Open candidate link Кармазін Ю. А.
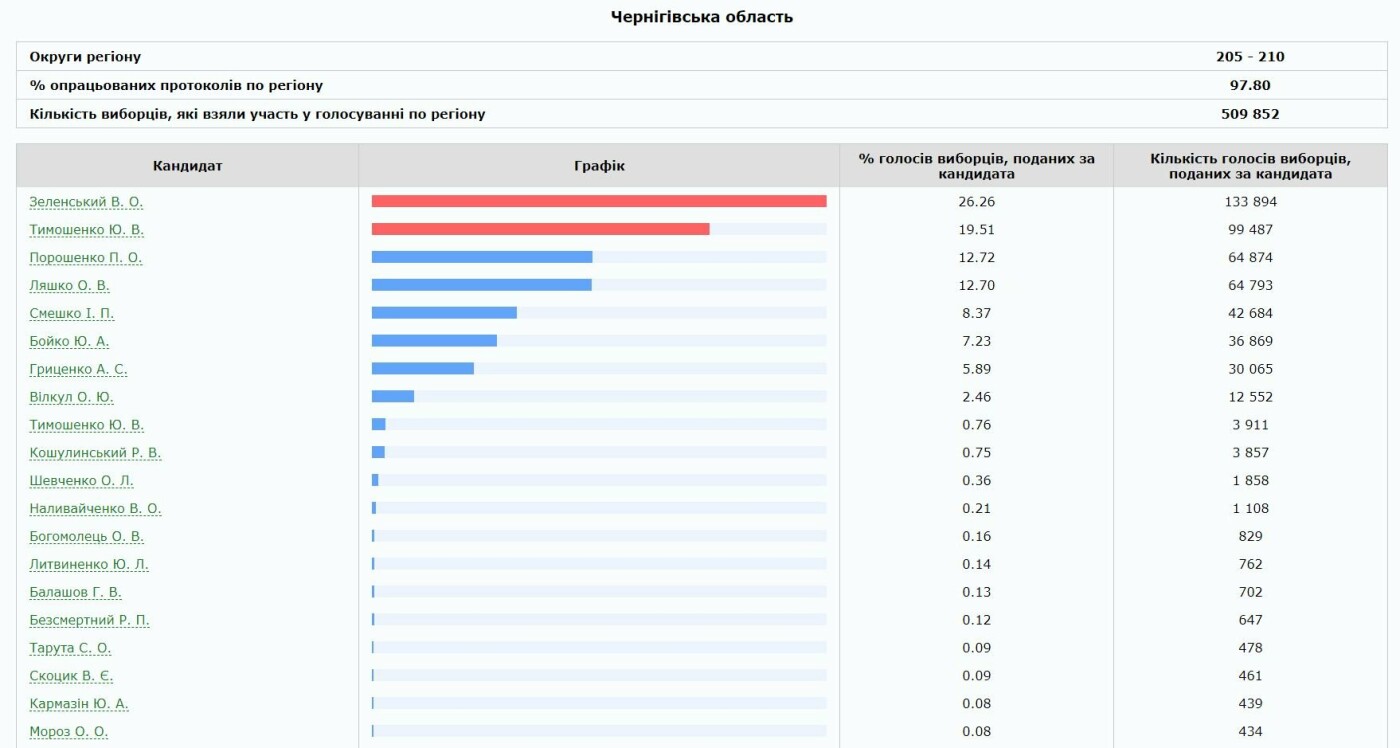1400x748 pixels. [79, 704]
